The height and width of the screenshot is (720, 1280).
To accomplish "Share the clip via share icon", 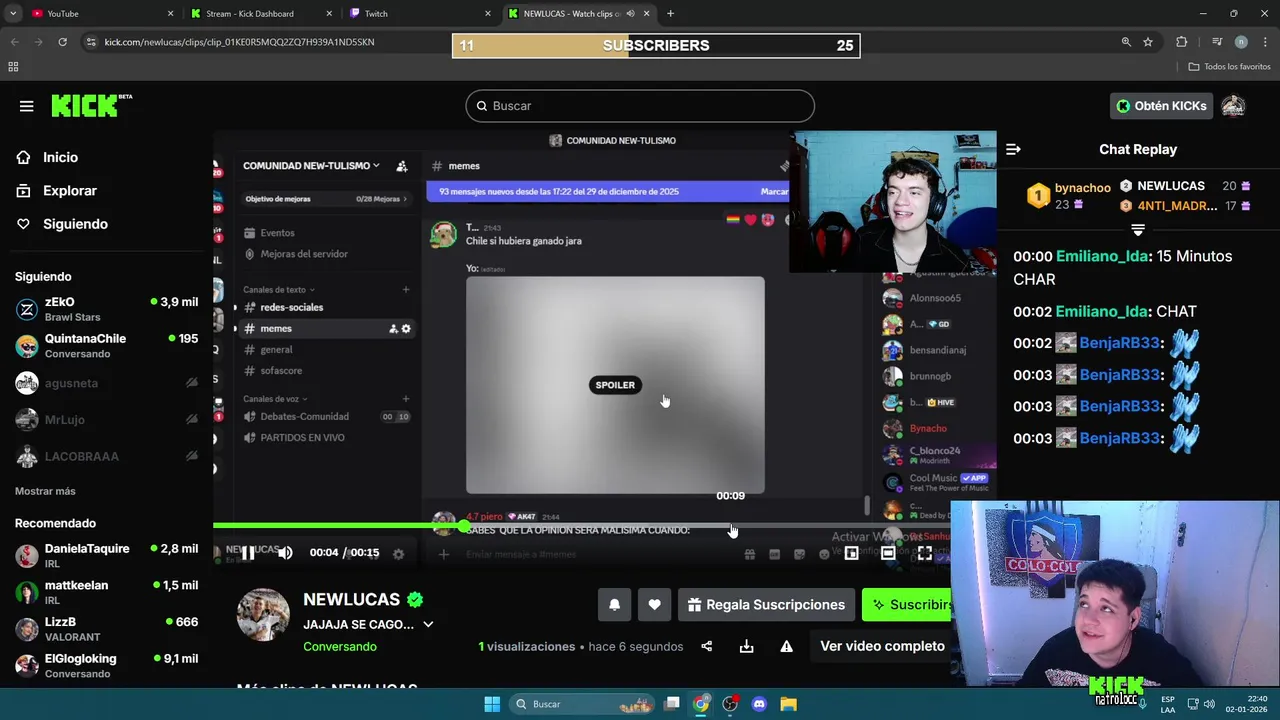I will pyautogui.click(x=707, y=646).
